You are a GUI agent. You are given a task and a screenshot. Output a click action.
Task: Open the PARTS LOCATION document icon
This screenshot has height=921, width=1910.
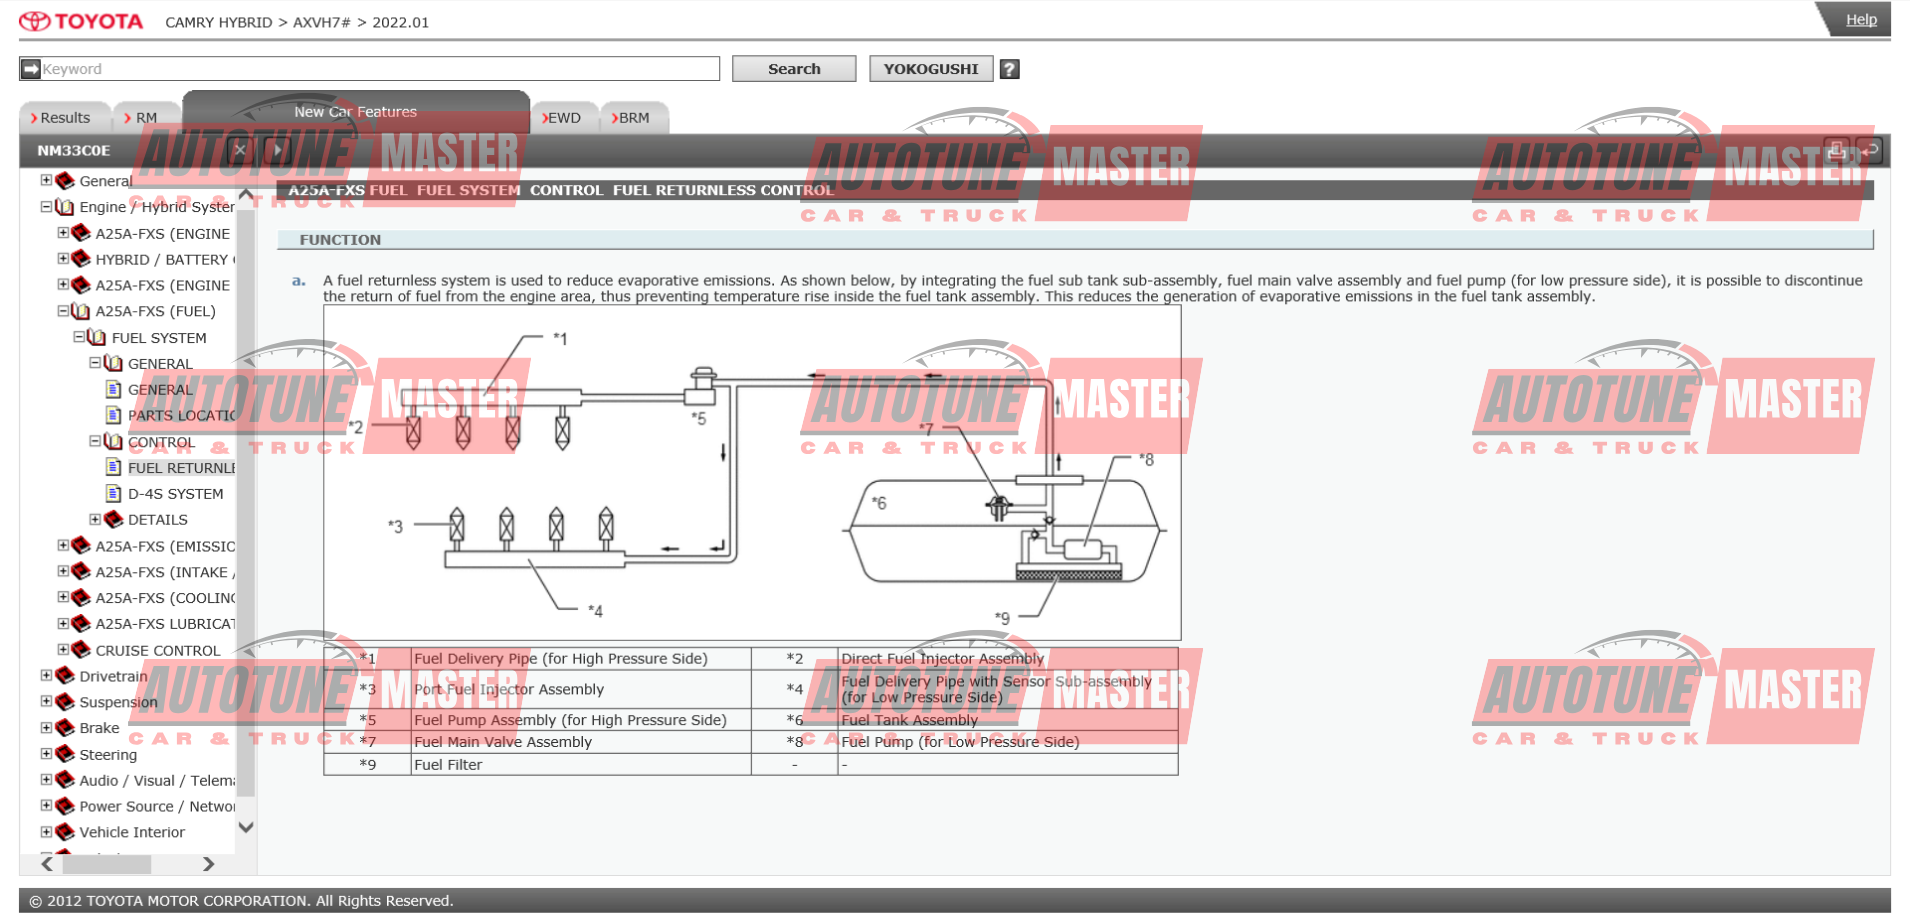pos(114,415)
